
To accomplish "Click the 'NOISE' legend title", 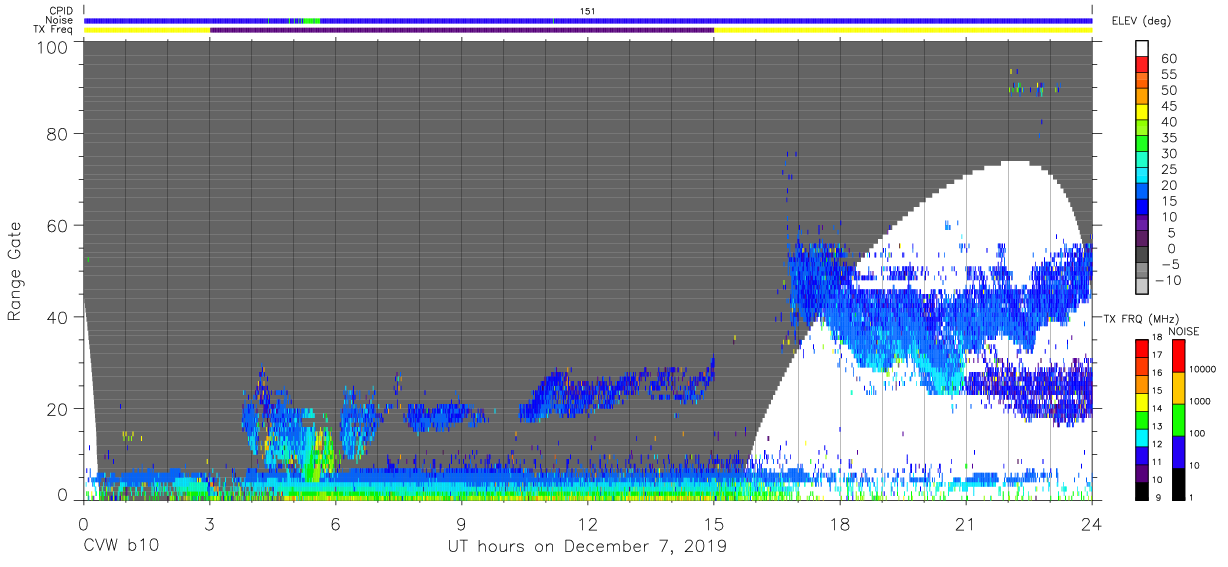I will (1184, 331).
